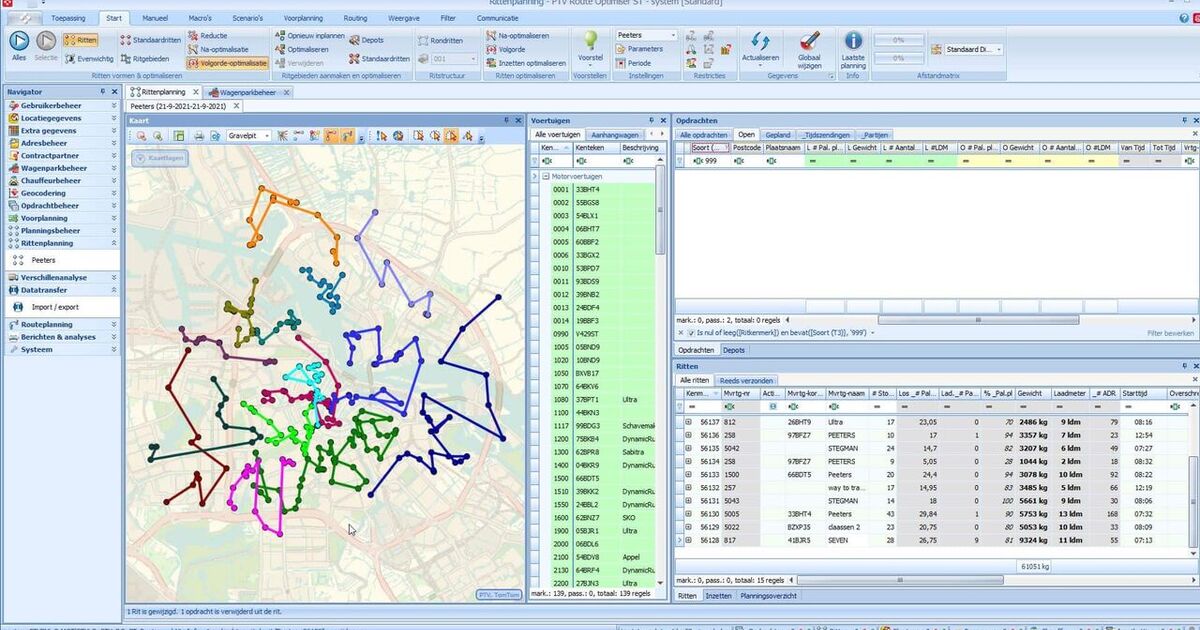
Task: Toggle the filter checkbox in Opdrachten footer
Action: [x=691, y=332]
